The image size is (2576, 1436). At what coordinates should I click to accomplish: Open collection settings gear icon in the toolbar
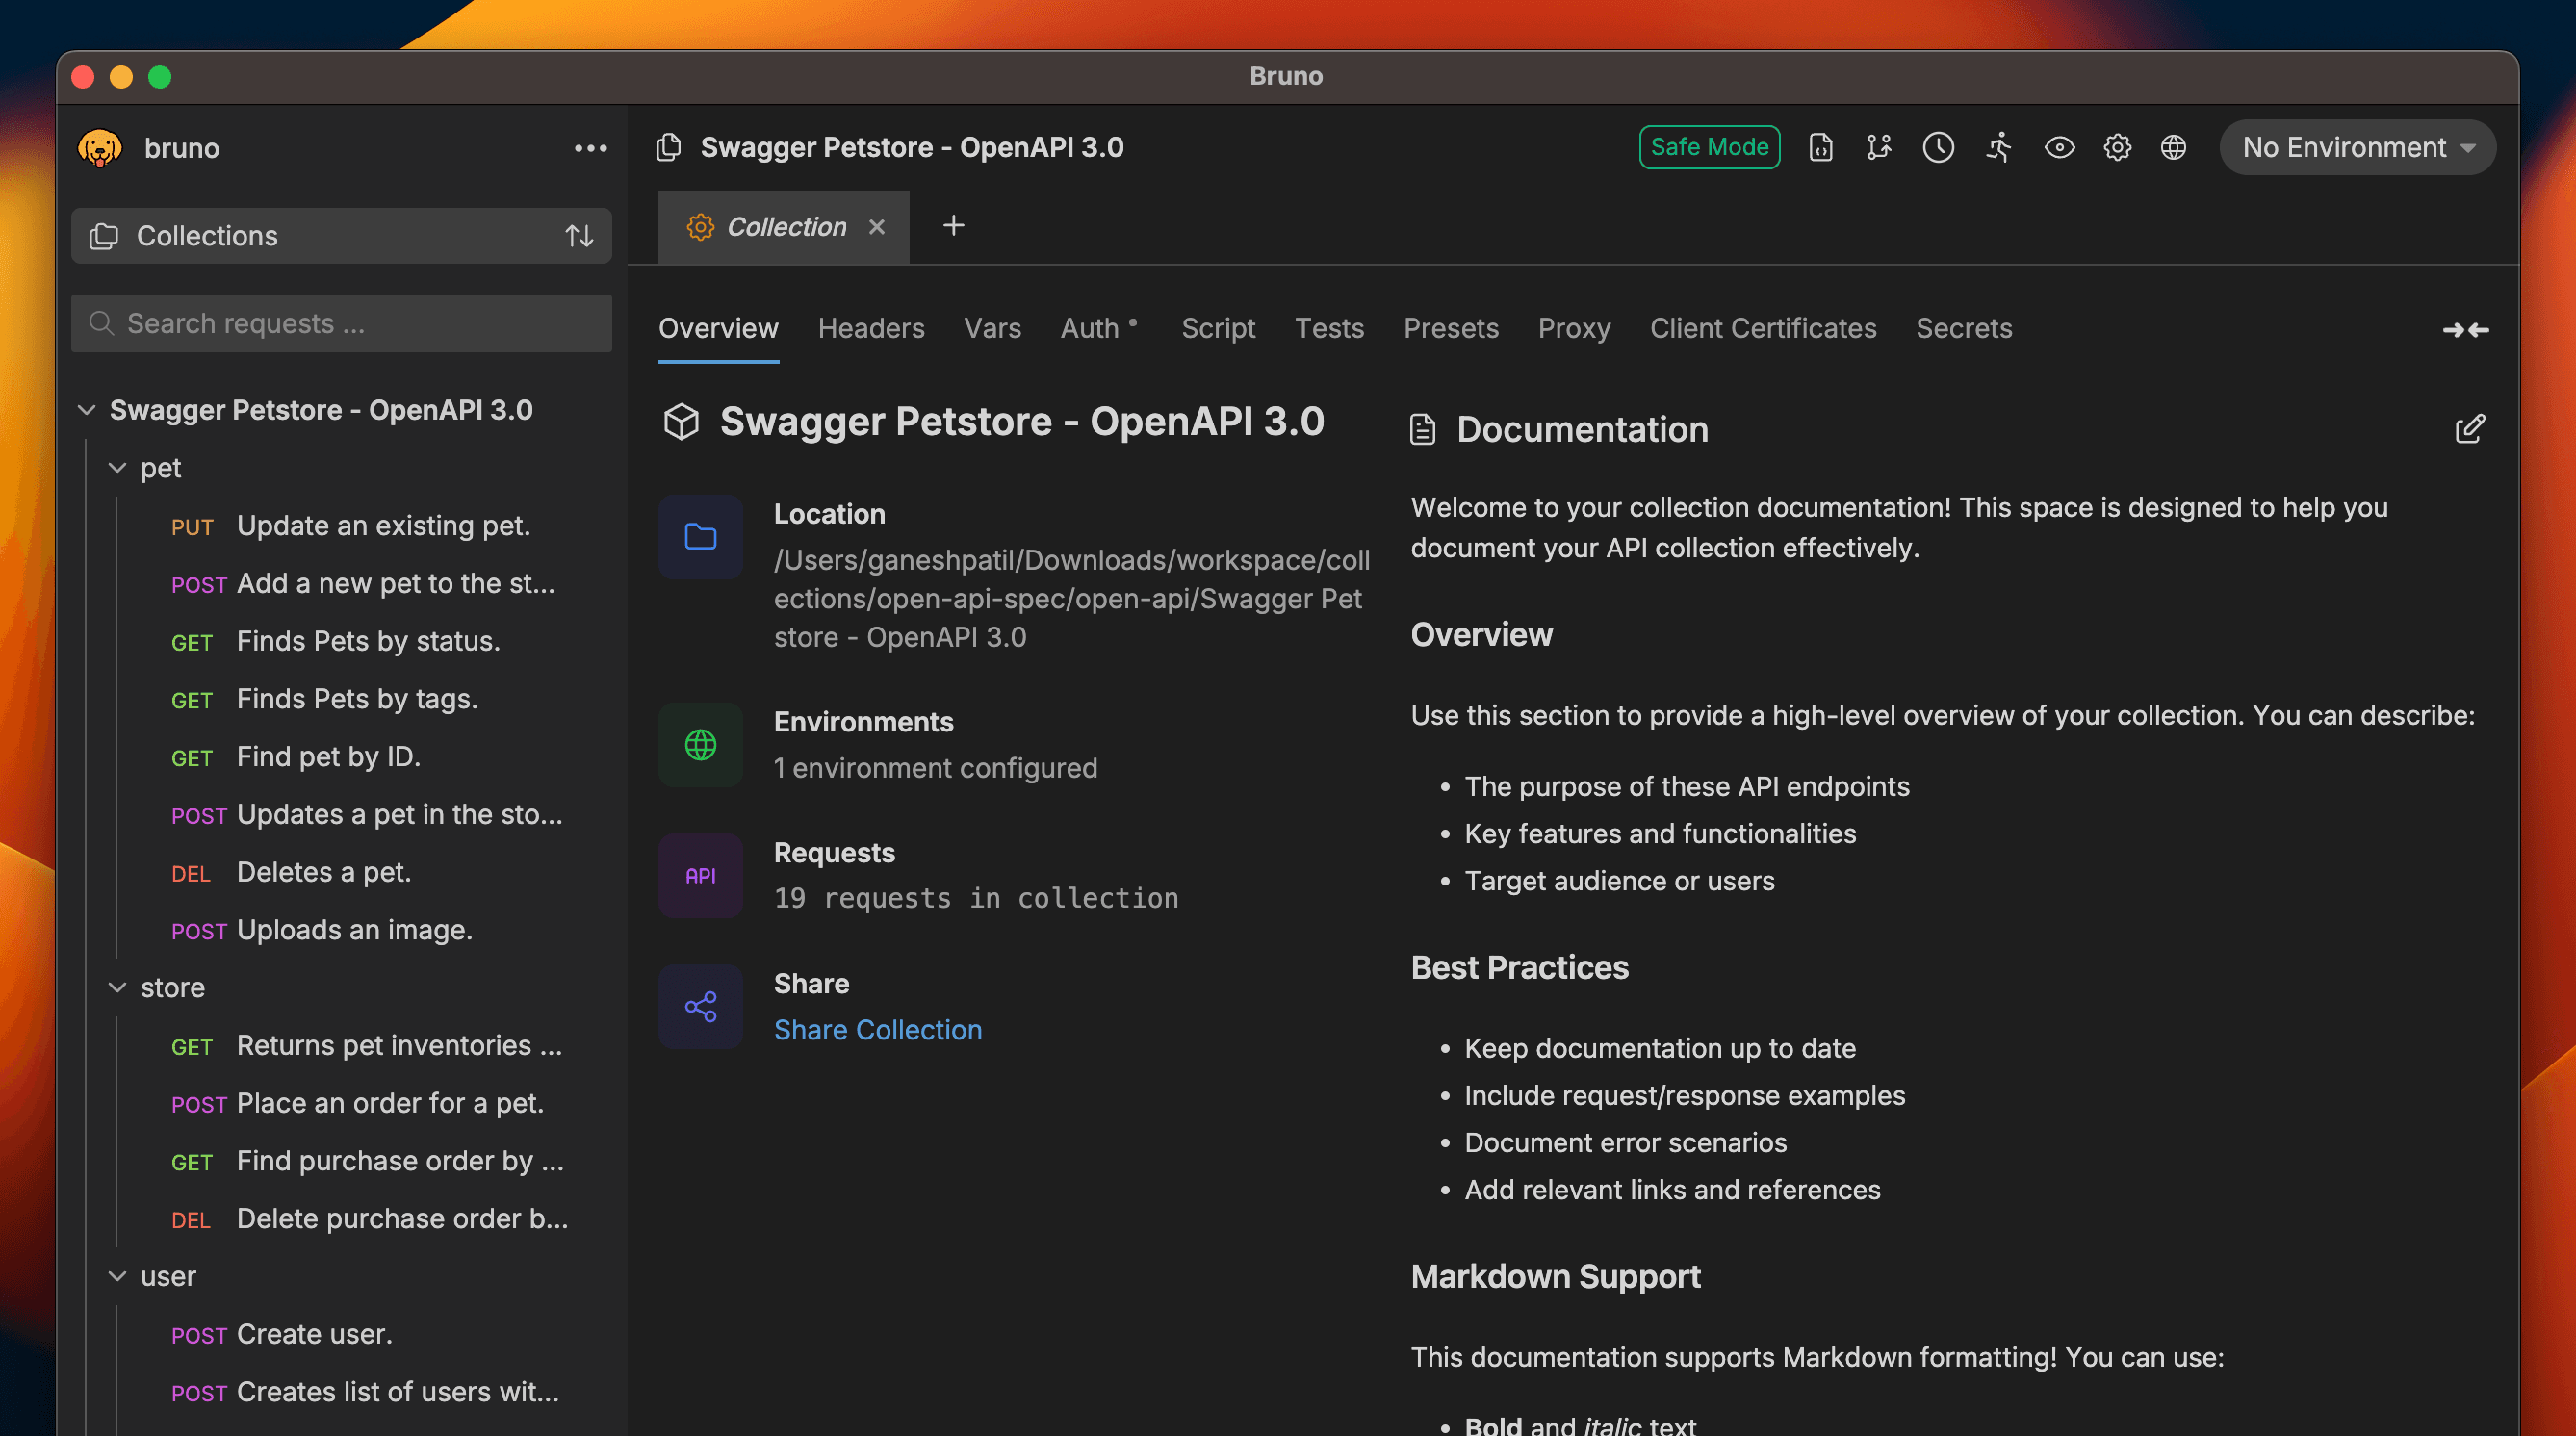coord(2117,147)
